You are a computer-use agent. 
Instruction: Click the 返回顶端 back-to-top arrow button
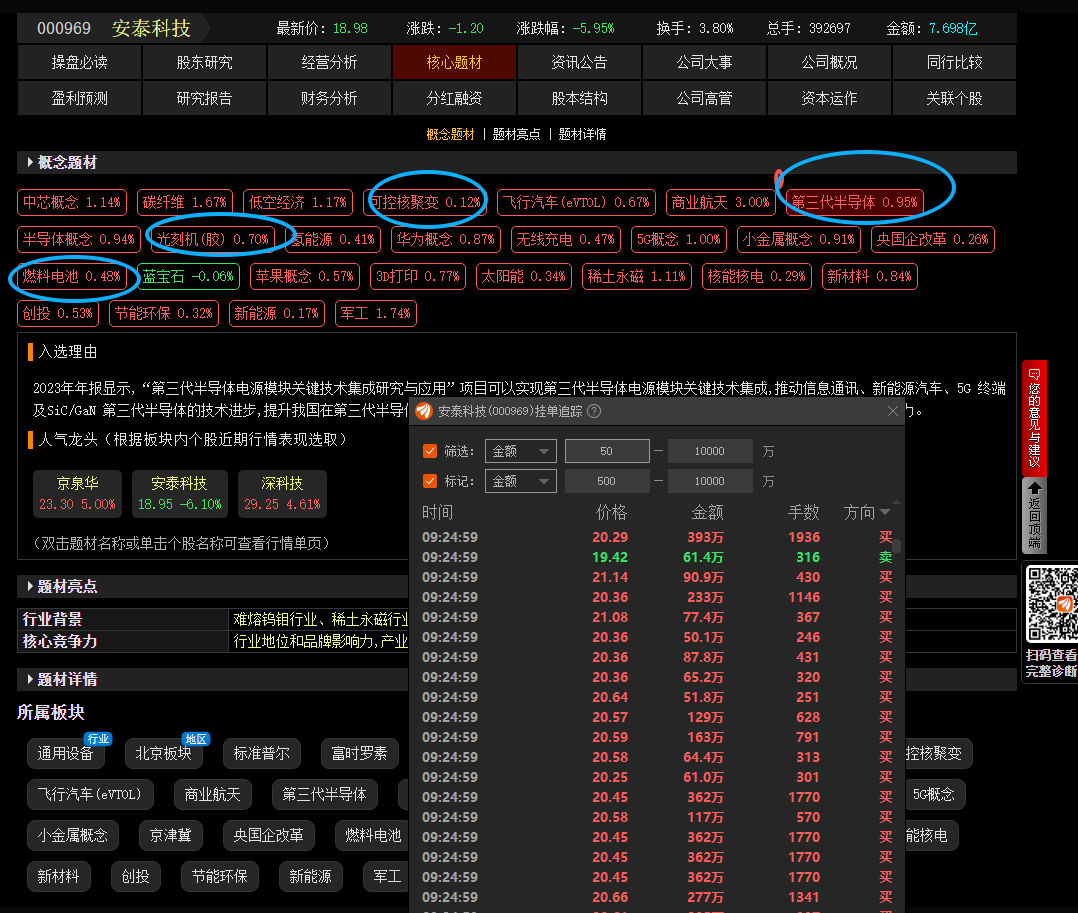coord(1034,514)
